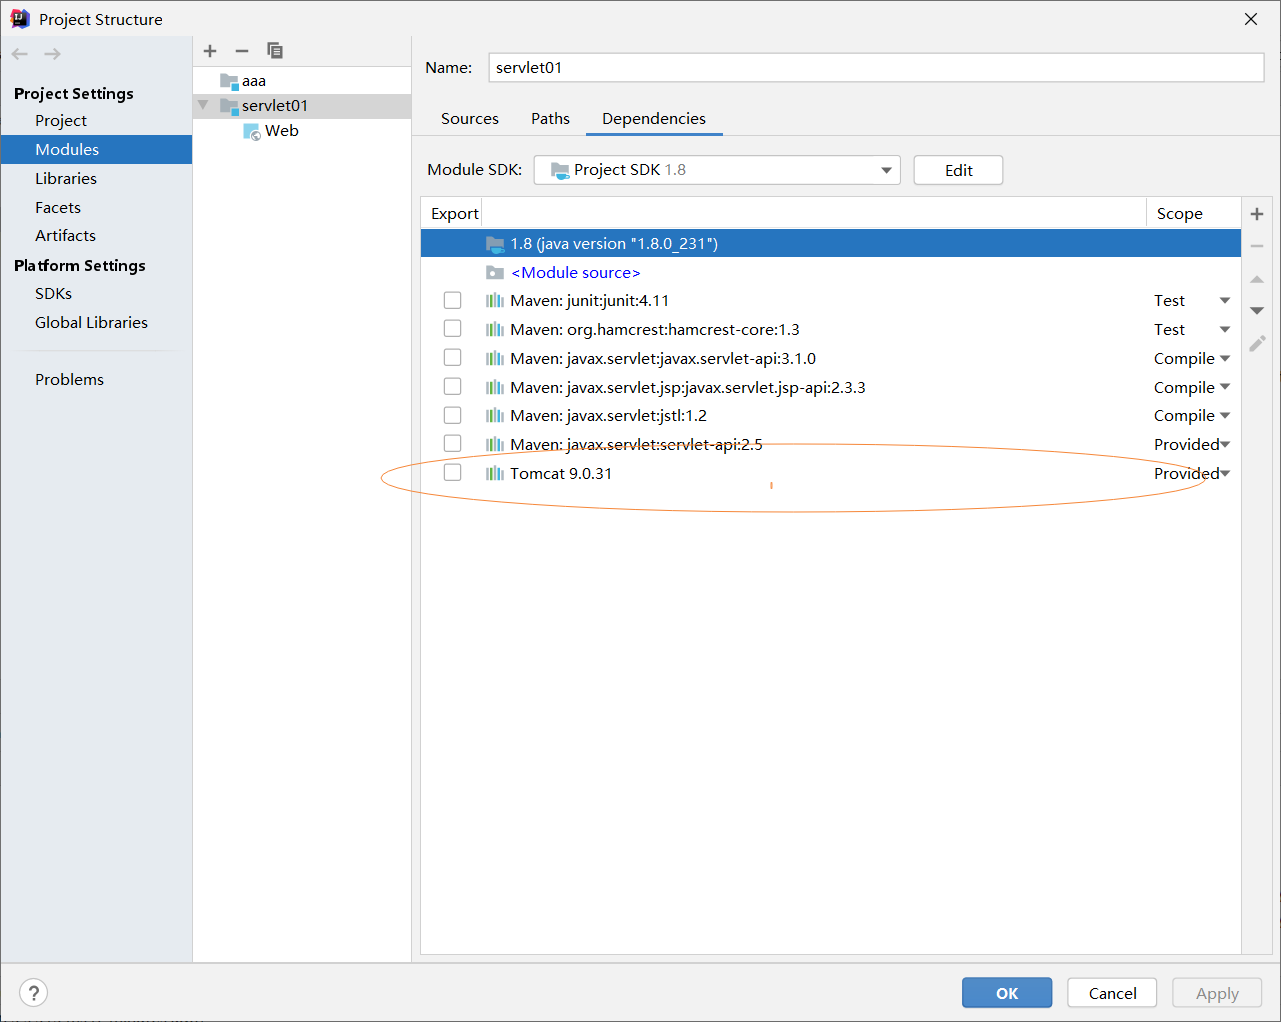This screenshot has width=1281, height=1022.
Task: Move dependency up in the list
Action: click(x=1257, y=279)
